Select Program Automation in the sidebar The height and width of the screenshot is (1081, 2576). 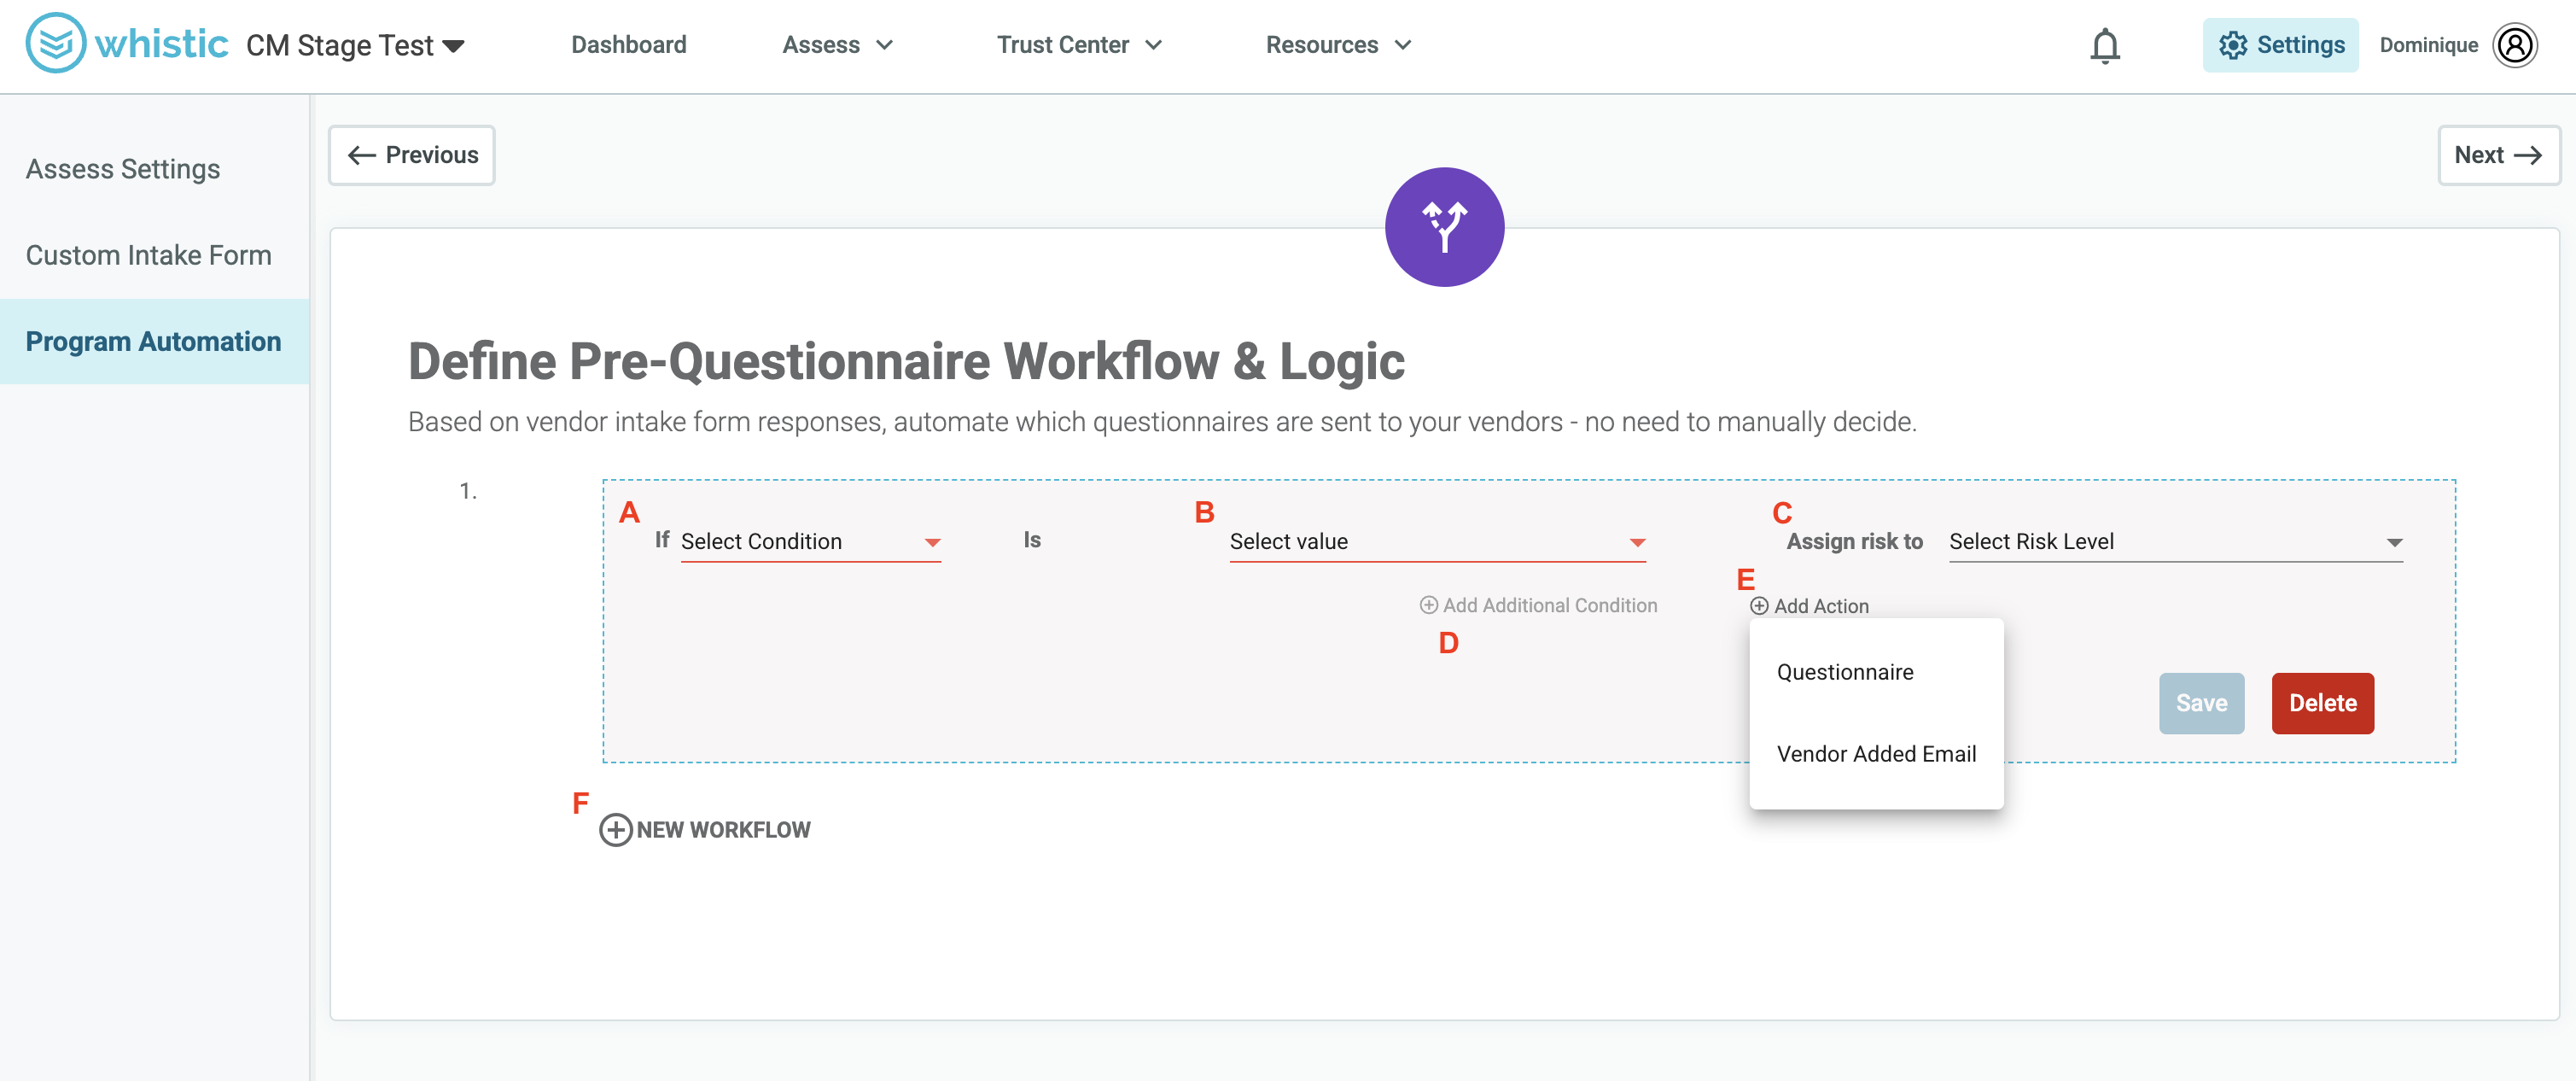[154, 341]
